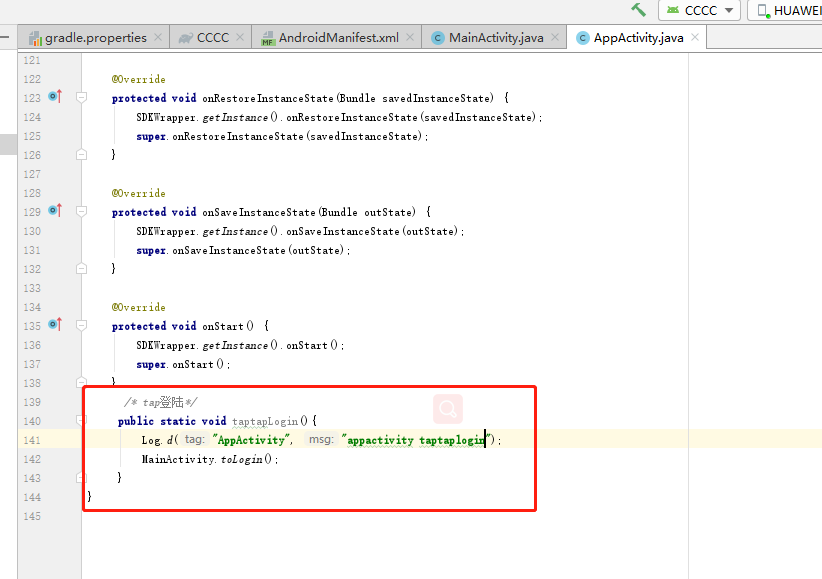822x579 pixels.
Task: Click the AndroidManifest.xml file icon in its tab
Action: pos(268,38)
